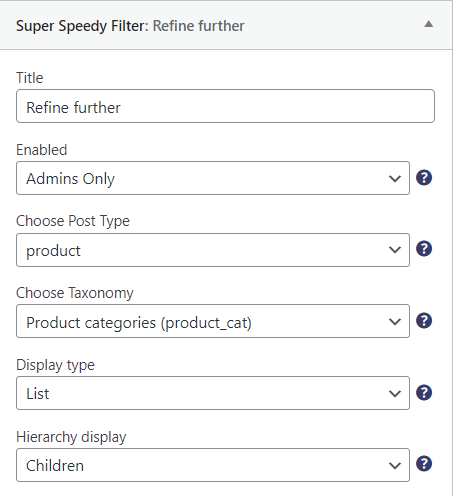Click the Enabled field label
This screenshot has width=457, height=496.
(x=42, y=150)
